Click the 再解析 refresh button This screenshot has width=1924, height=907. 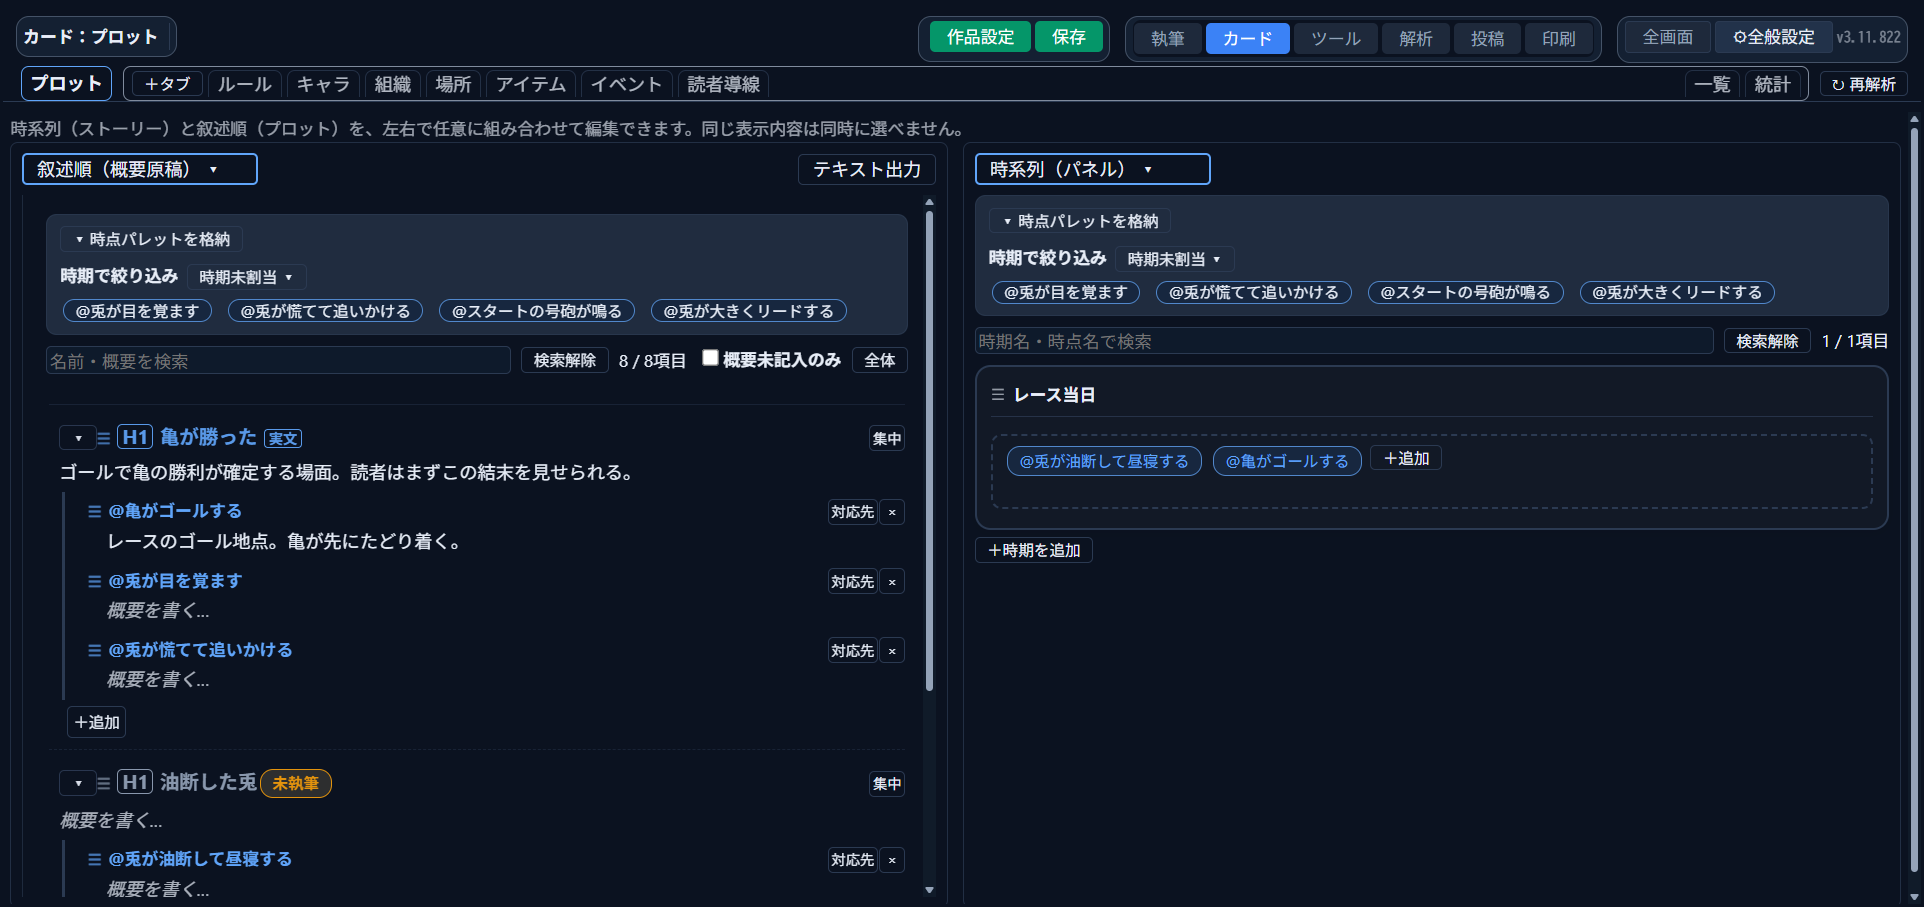(1864, 85)
